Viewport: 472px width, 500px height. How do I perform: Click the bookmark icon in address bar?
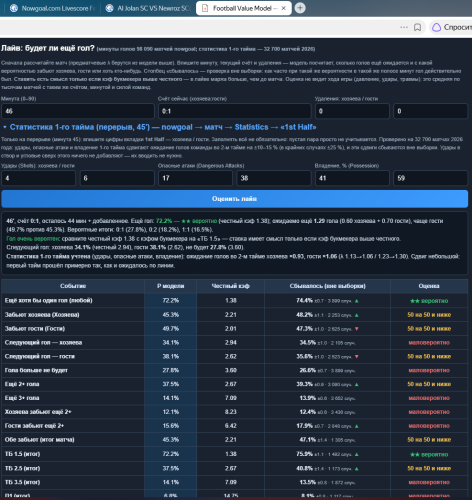(x=417, y=27)
